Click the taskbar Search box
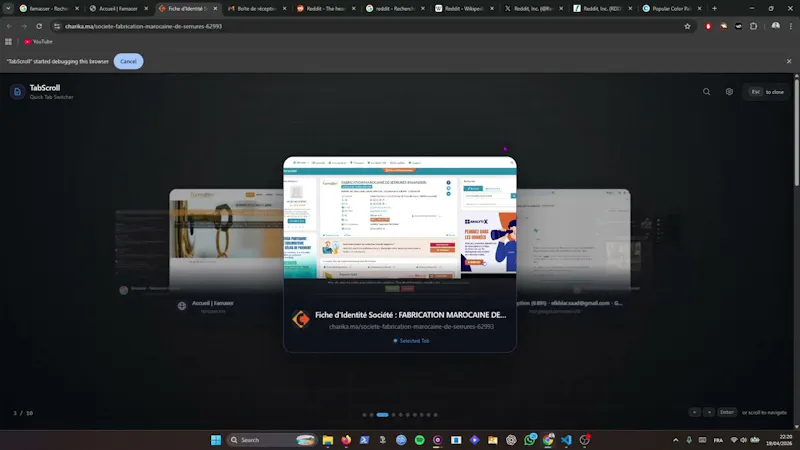The height and width of the screenshot is (450, 800). click(x=272, y=440)
